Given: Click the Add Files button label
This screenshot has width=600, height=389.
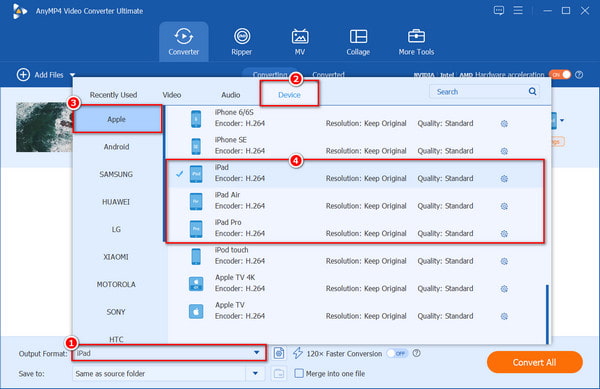Looking at the screenshot, I should coord(49,75).
